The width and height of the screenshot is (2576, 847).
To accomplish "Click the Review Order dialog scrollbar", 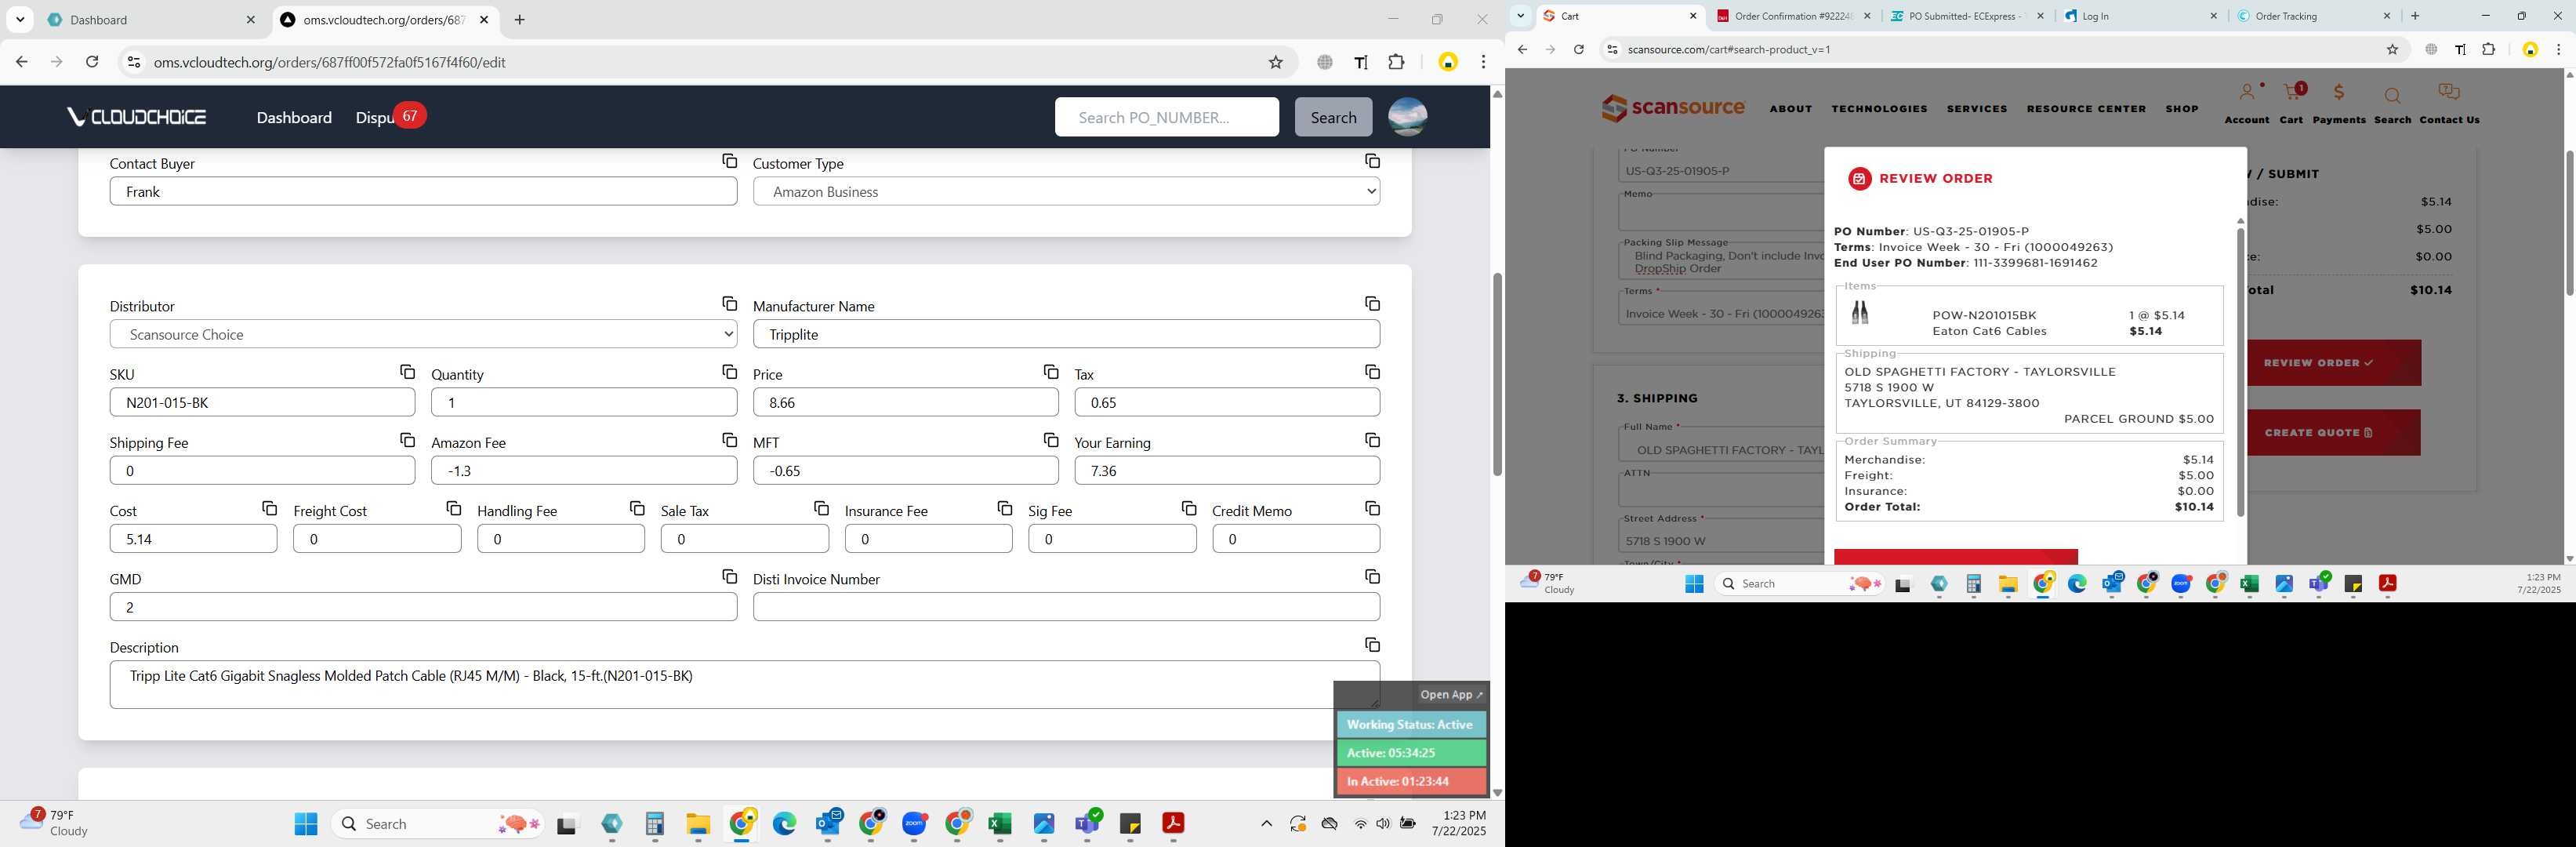I will click(x=2240, y=372).
